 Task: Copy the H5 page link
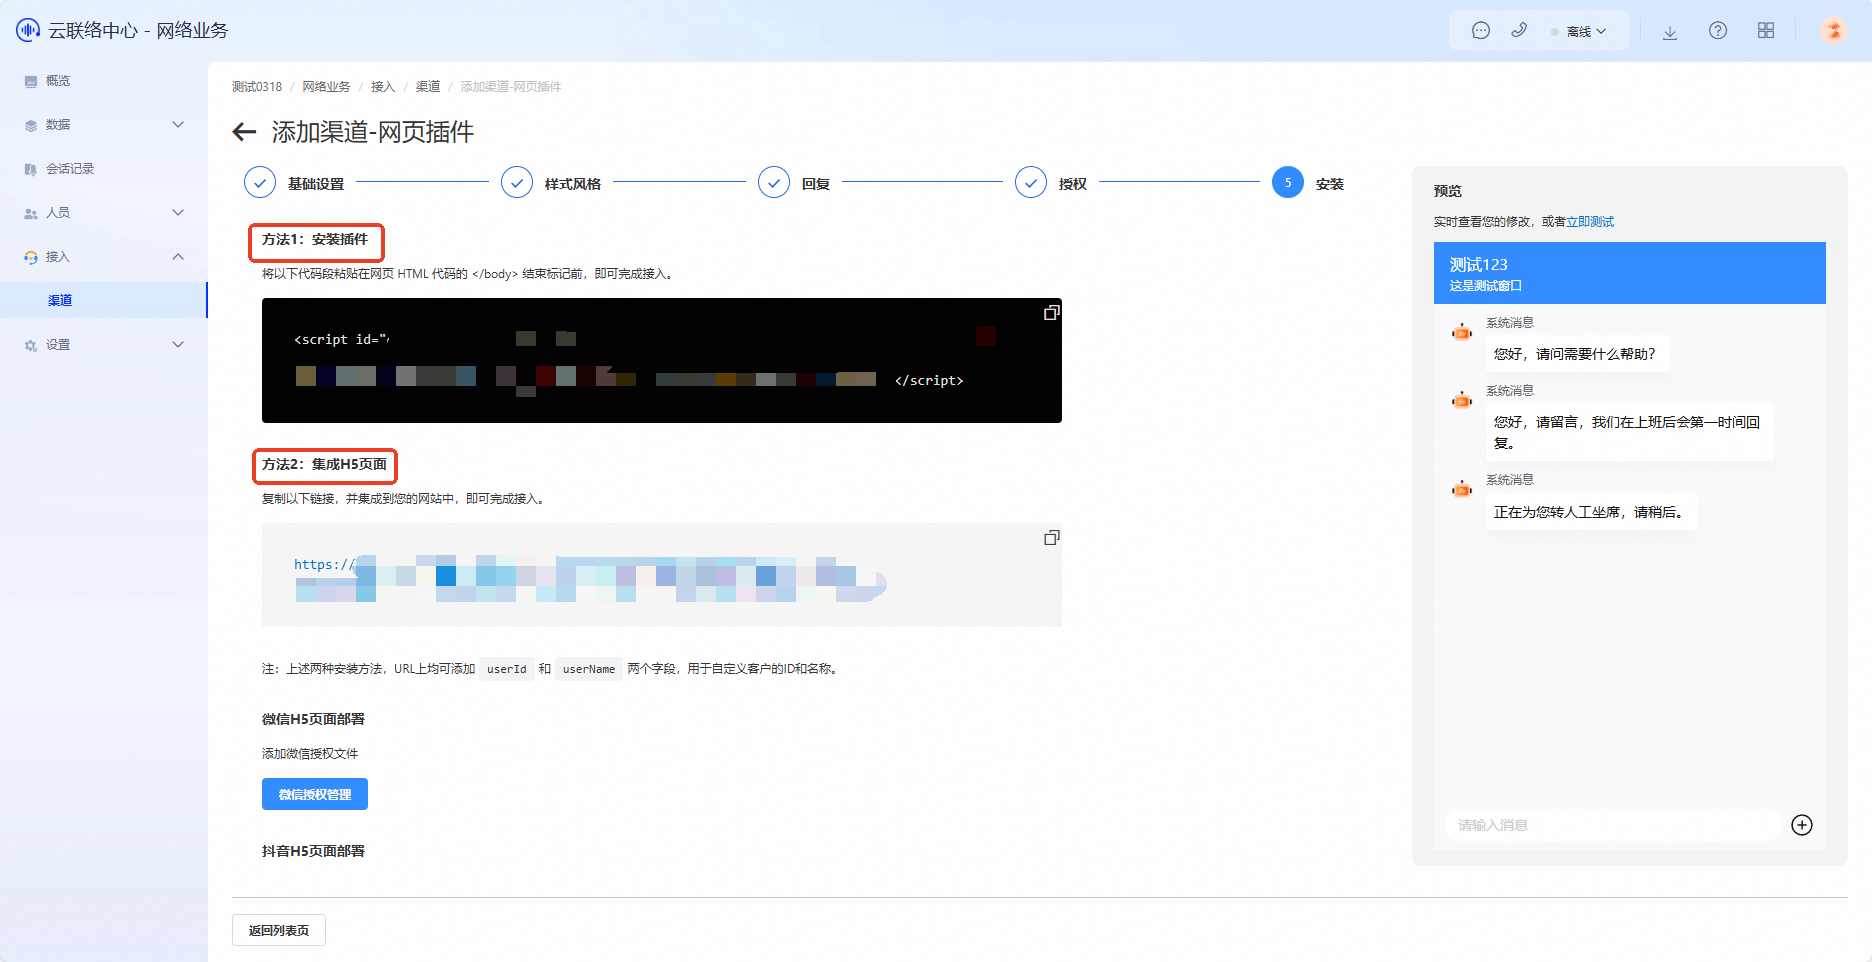1051,538
